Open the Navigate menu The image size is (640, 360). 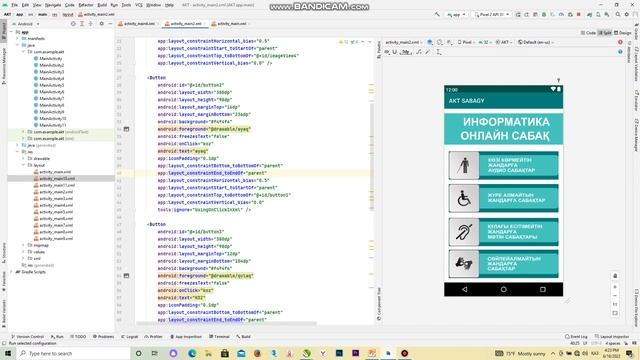(53, 5)
